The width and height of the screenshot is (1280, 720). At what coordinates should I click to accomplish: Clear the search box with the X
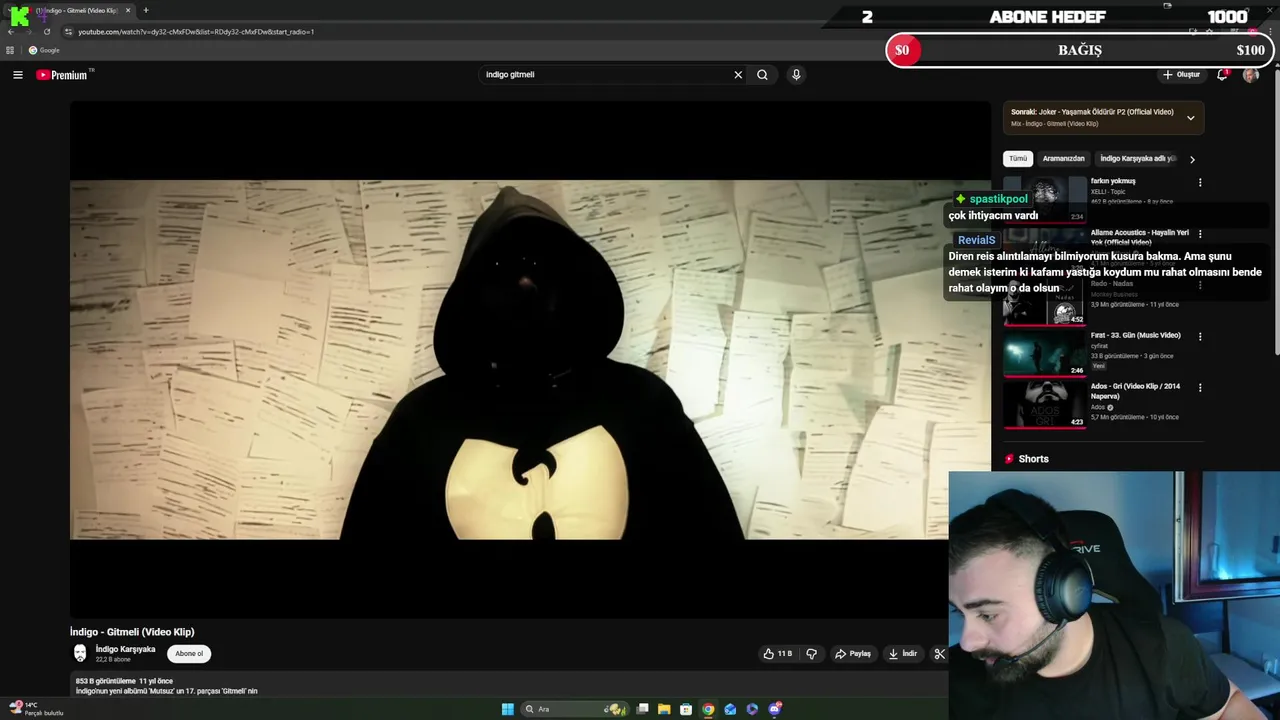[x=738, y=75]
